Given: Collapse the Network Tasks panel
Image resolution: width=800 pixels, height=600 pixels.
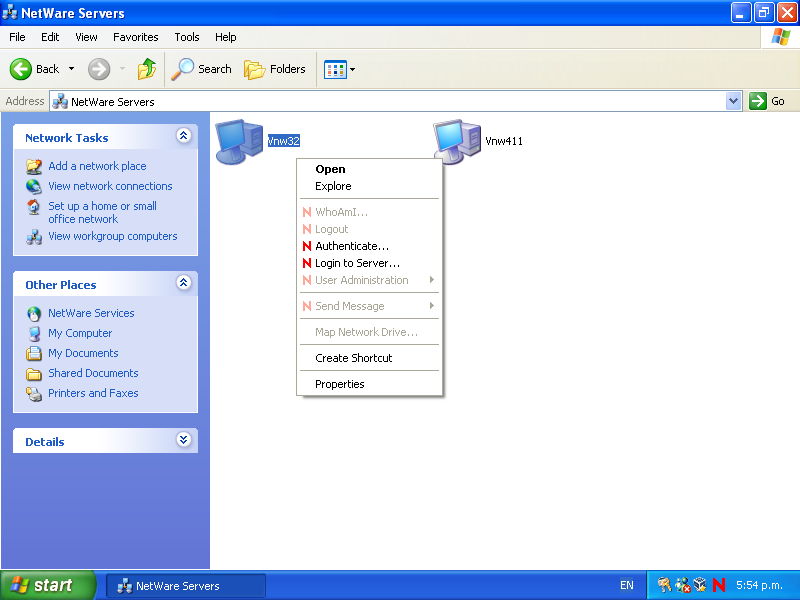Looking at the screenshot, I should point(184,136).
